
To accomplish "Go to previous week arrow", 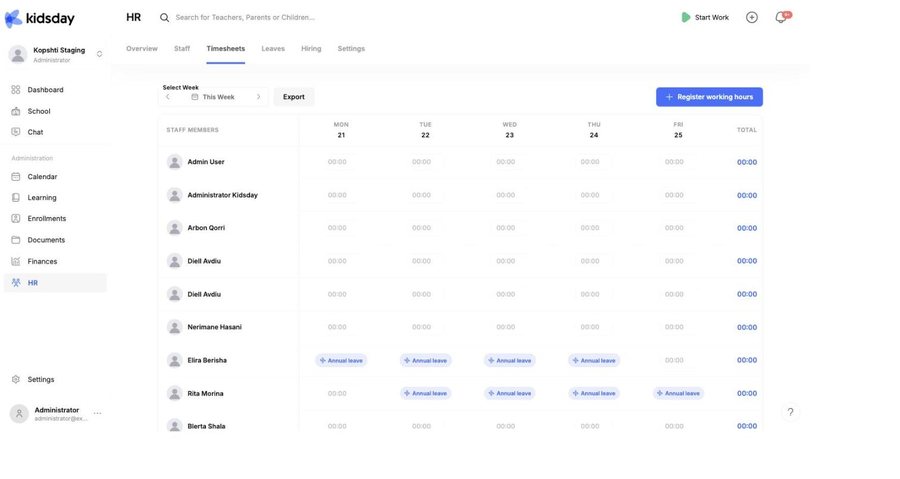I will tap(168, 97).
